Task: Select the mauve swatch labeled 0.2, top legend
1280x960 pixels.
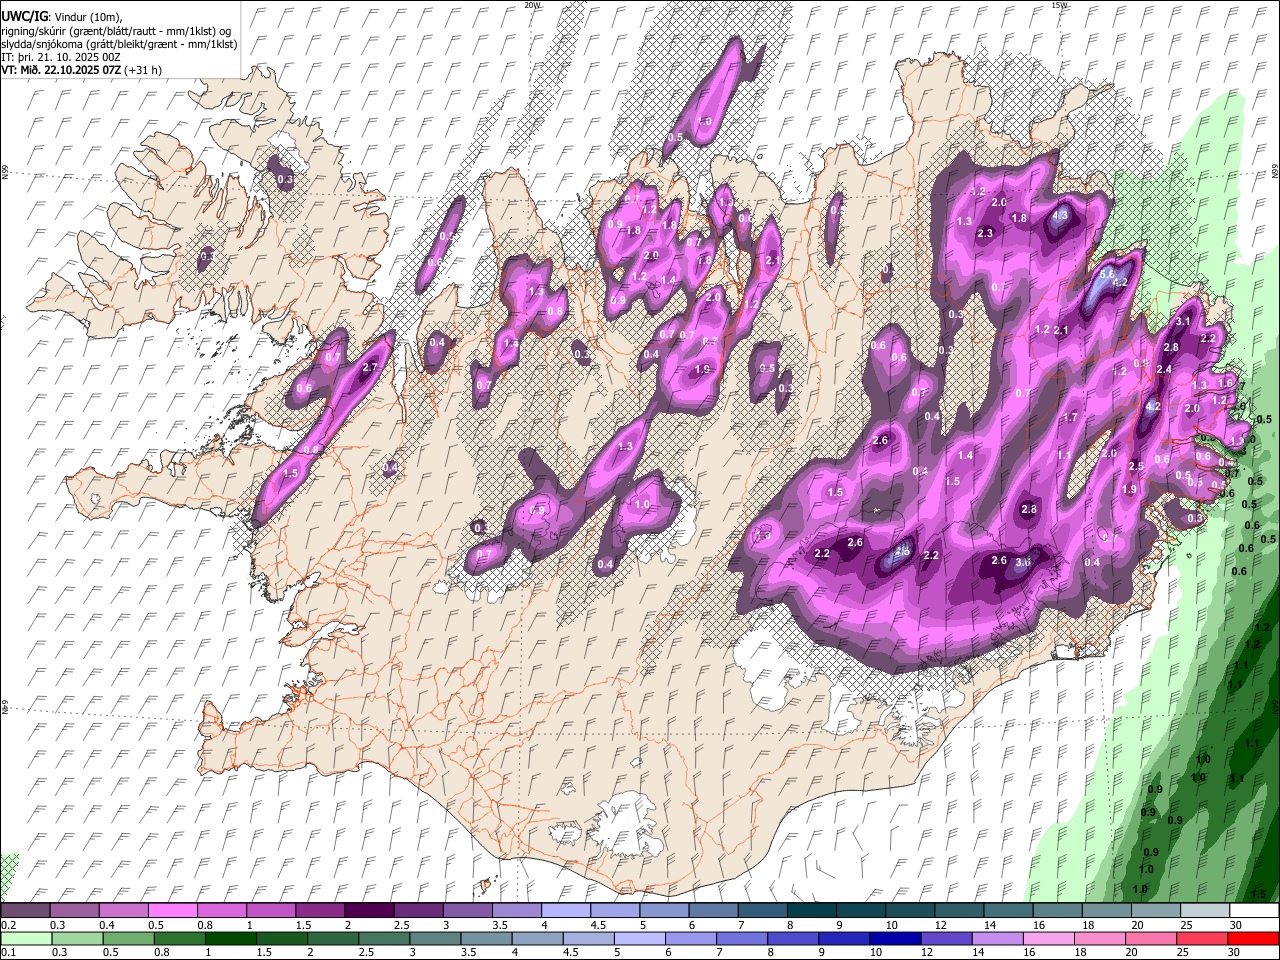Action: click(26, 911)
